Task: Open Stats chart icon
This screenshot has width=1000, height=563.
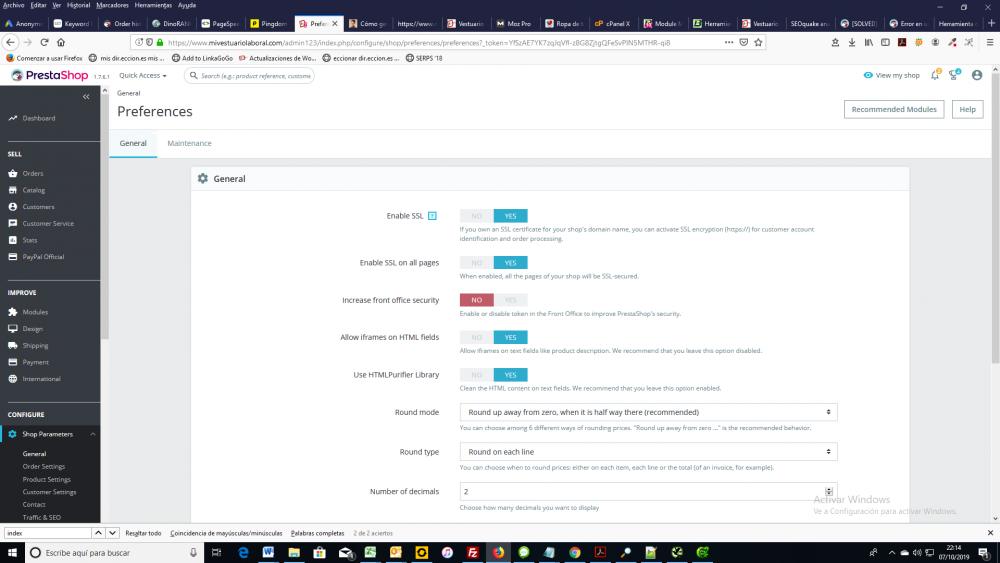Action: 13,240
